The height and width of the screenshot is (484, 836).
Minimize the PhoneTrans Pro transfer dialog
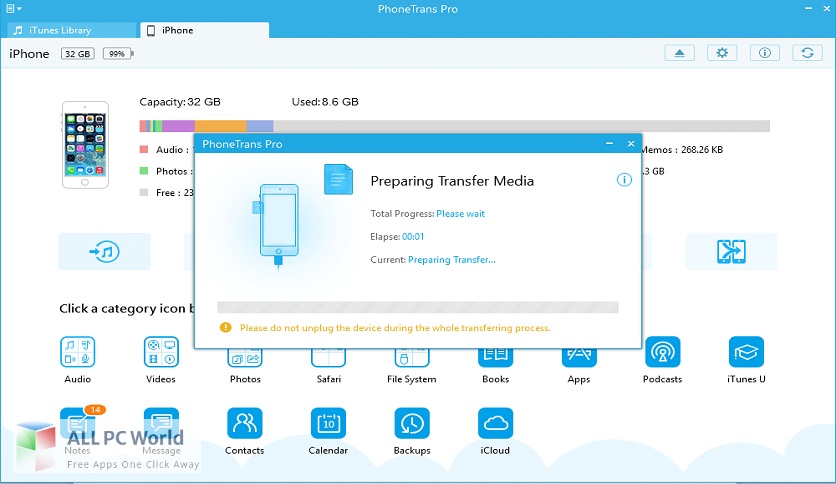click(x=609, y=143)
